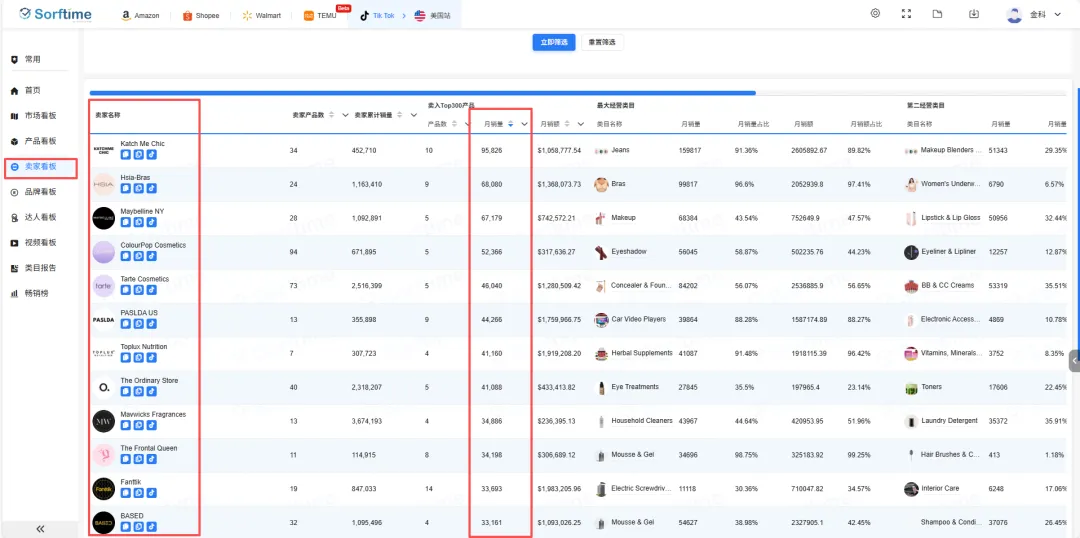Open the settings gear icon in header

coord(875,14)
